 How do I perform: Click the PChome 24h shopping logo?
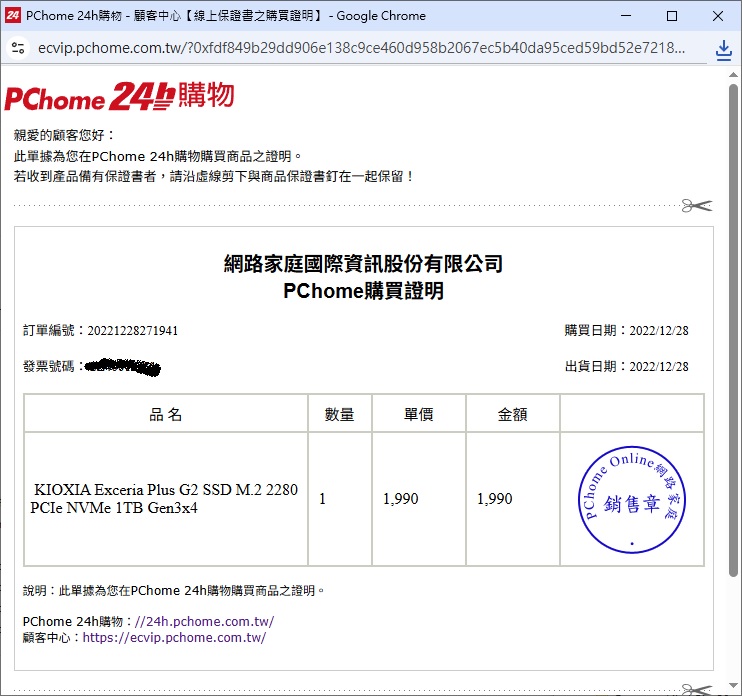tap(120, 96)
